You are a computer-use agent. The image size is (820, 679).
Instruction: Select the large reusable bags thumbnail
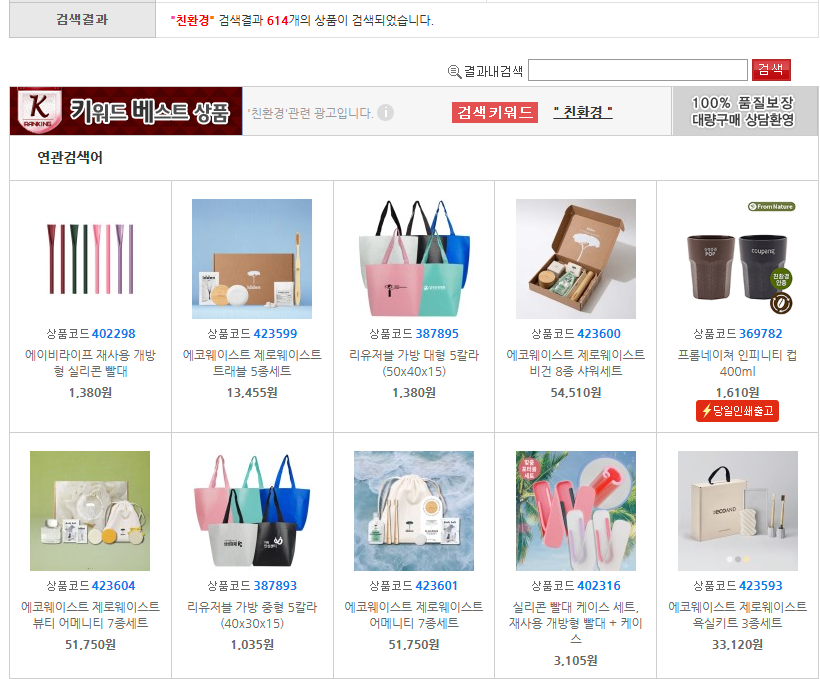[x=414, y=259]
